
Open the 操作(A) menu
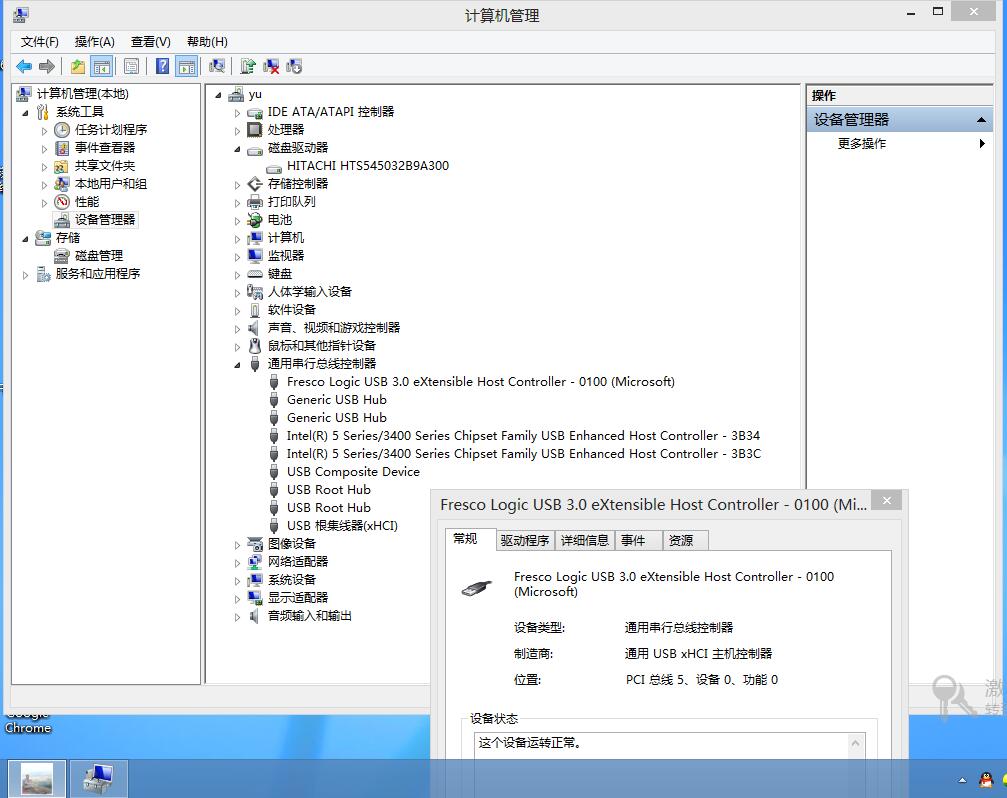click(x=94, y=42)
